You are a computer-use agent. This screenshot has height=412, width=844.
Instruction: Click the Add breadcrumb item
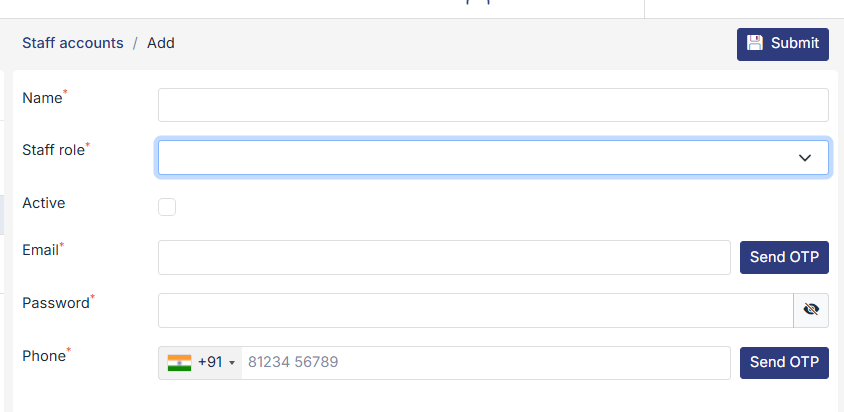pyautogui.click(x=161, y=43)
